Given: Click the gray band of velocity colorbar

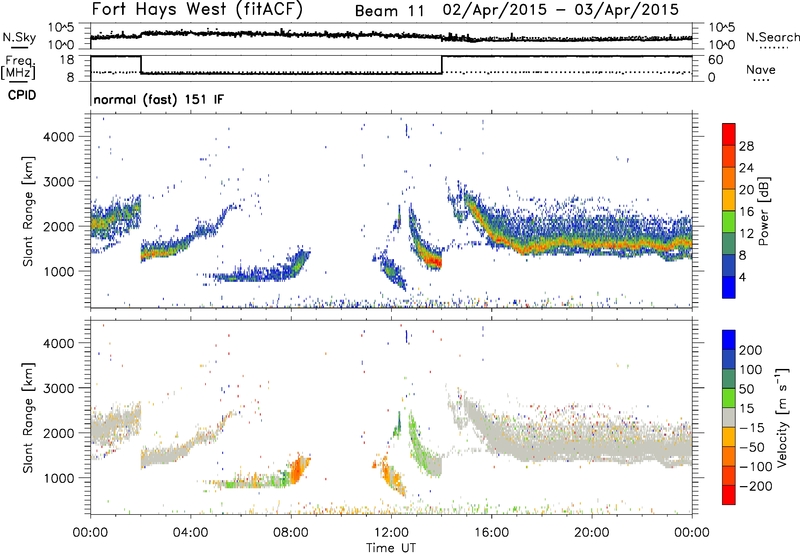Looking at the screenshot, I should [x=729, y=417].
